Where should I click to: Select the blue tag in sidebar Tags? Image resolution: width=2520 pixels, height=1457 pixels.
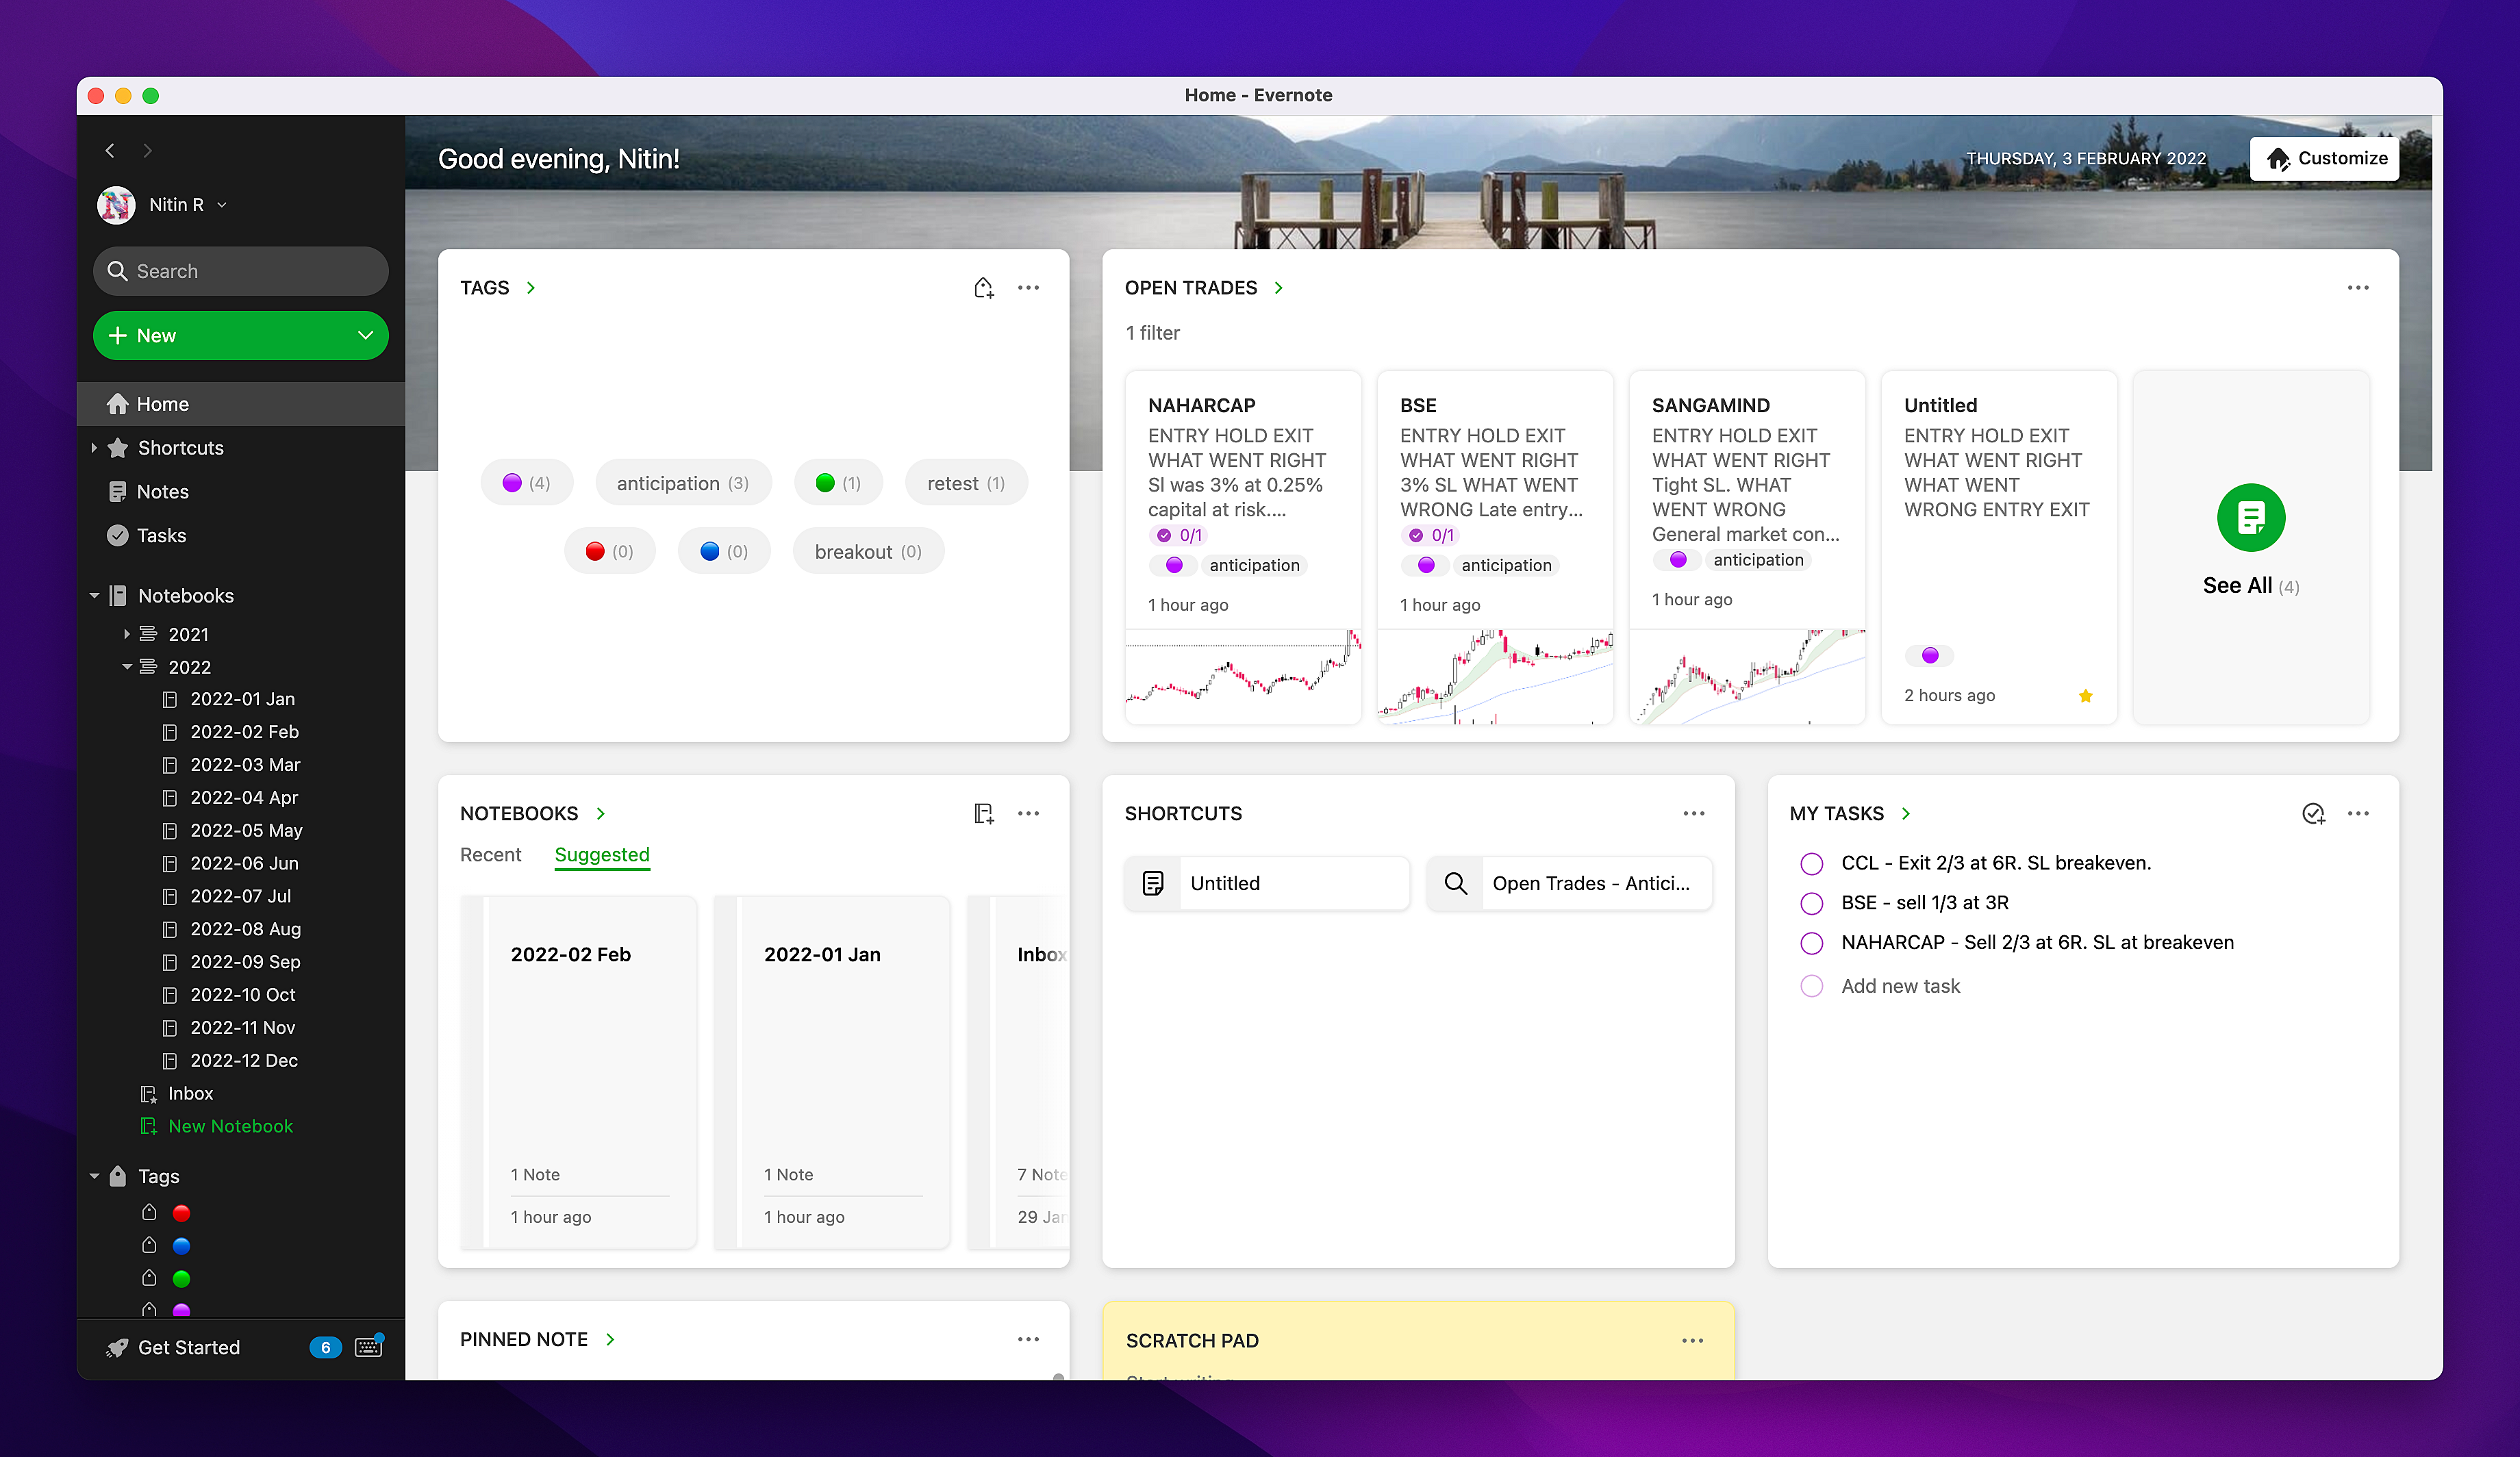click(x=181, y=1247)
